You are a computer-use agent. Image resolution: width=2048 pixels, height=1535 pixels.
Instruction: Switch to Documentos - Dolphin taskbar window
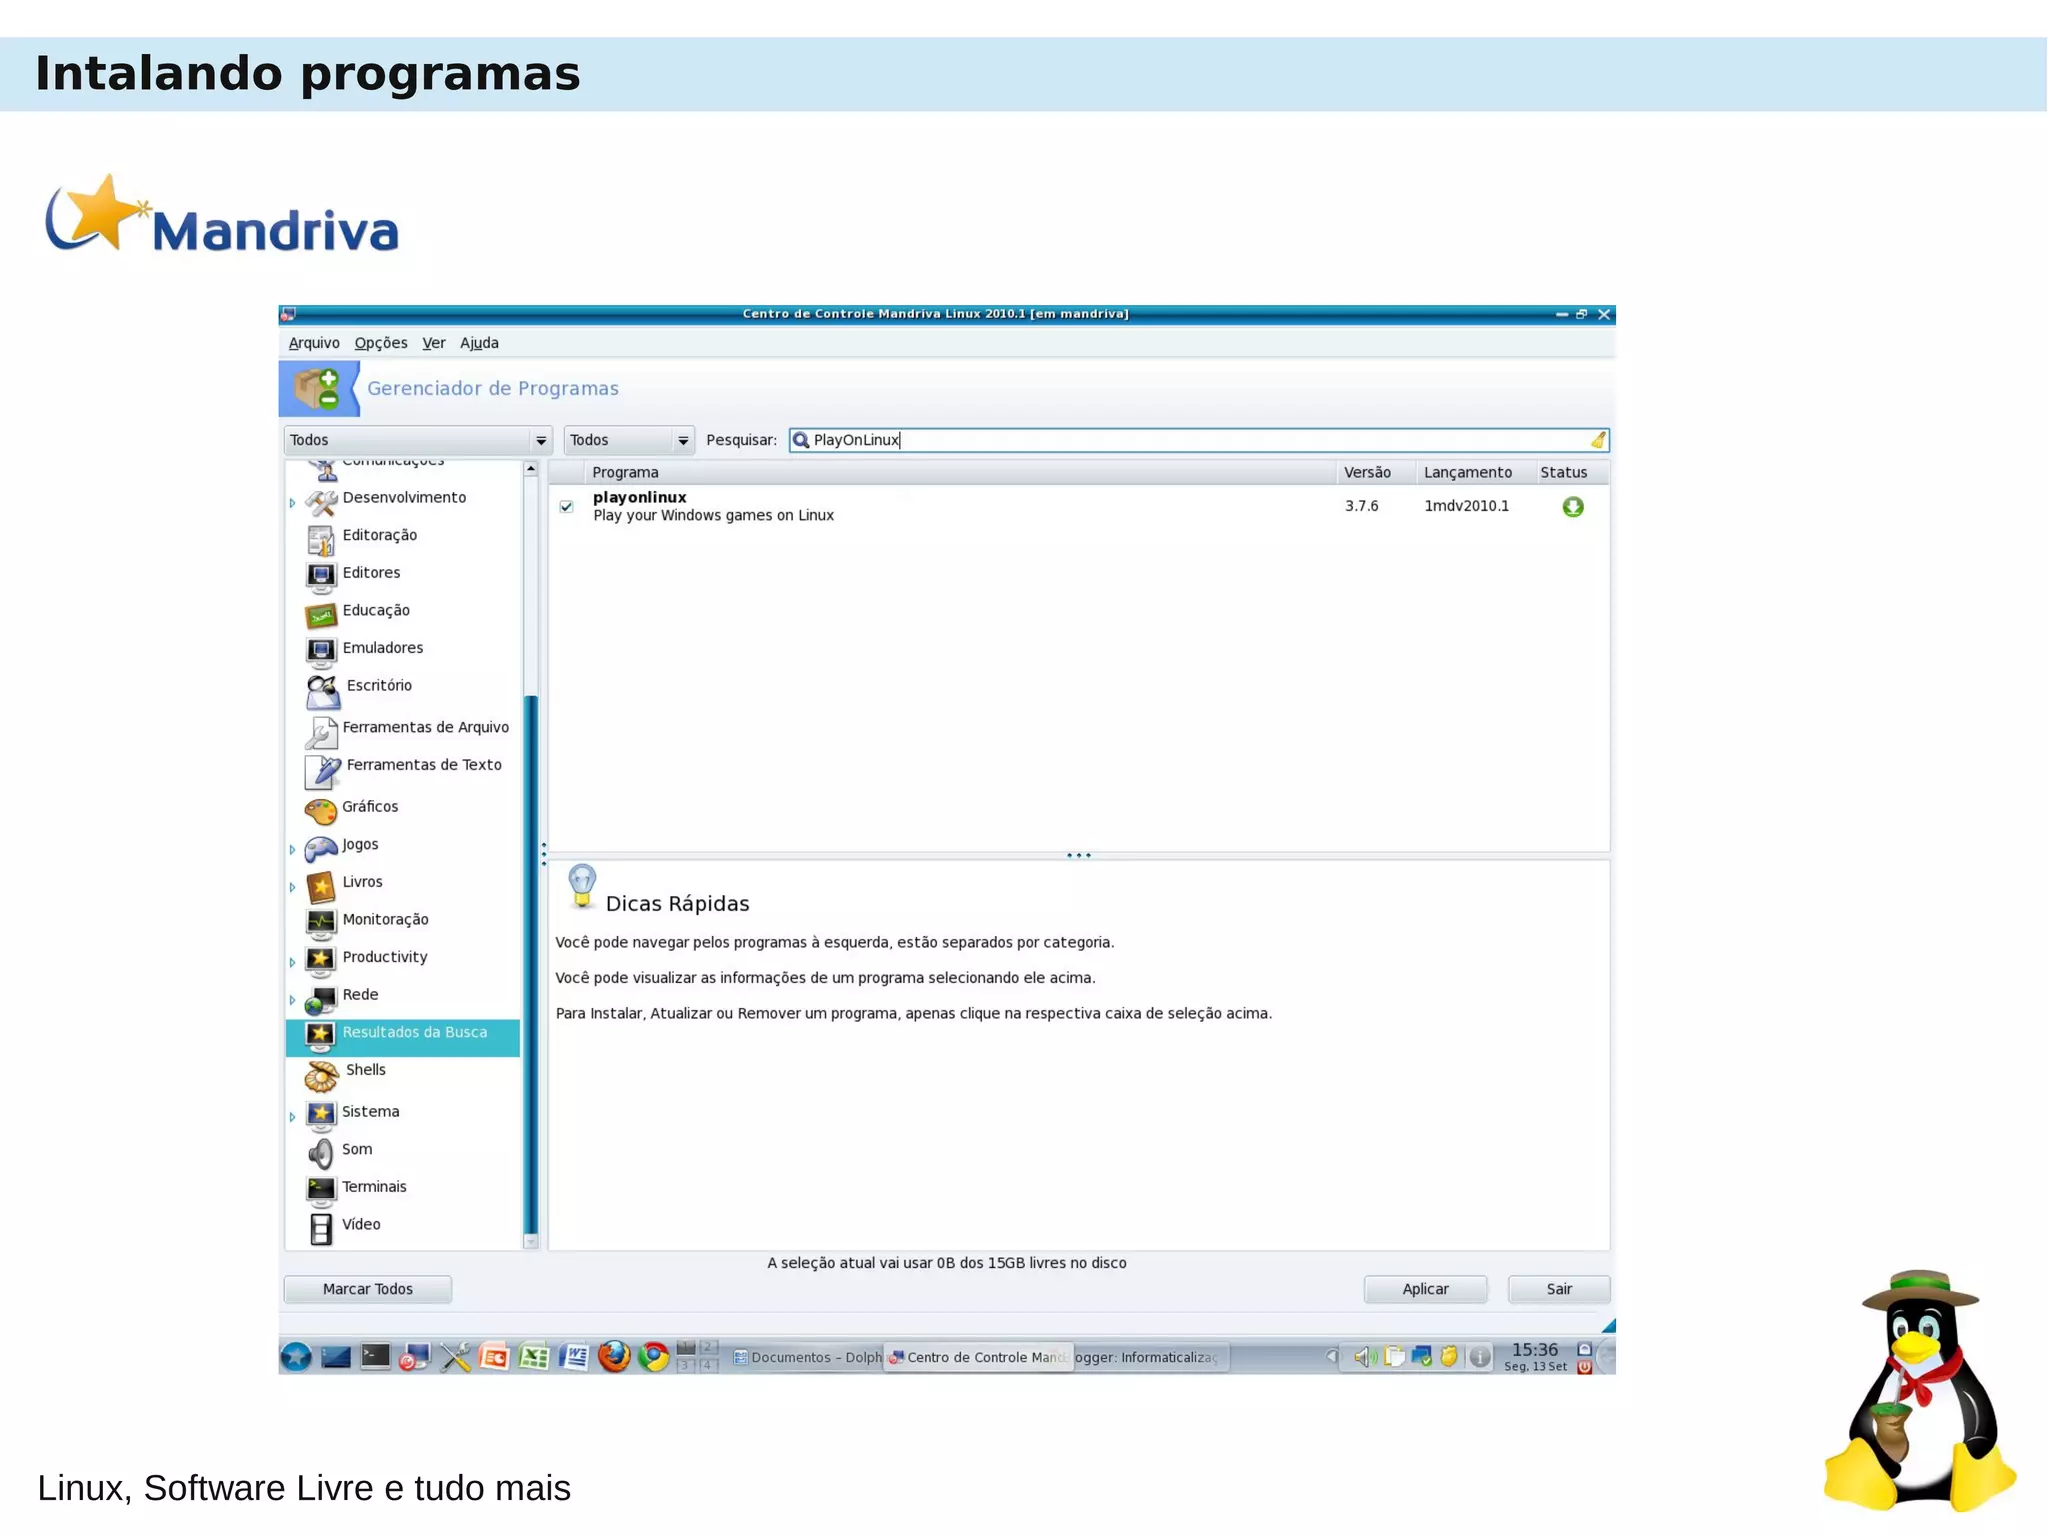pyautogui.click(x=806, y=1357)
